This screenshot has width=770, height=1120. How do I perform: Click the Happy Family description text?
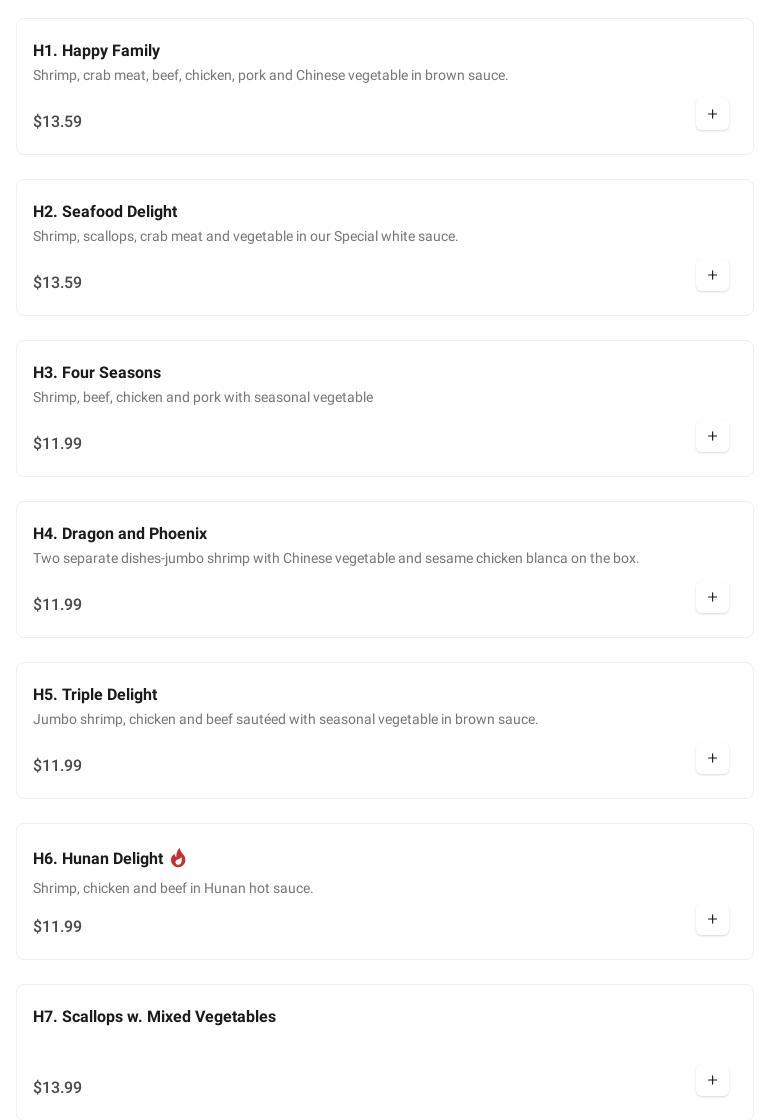(270, 76)
